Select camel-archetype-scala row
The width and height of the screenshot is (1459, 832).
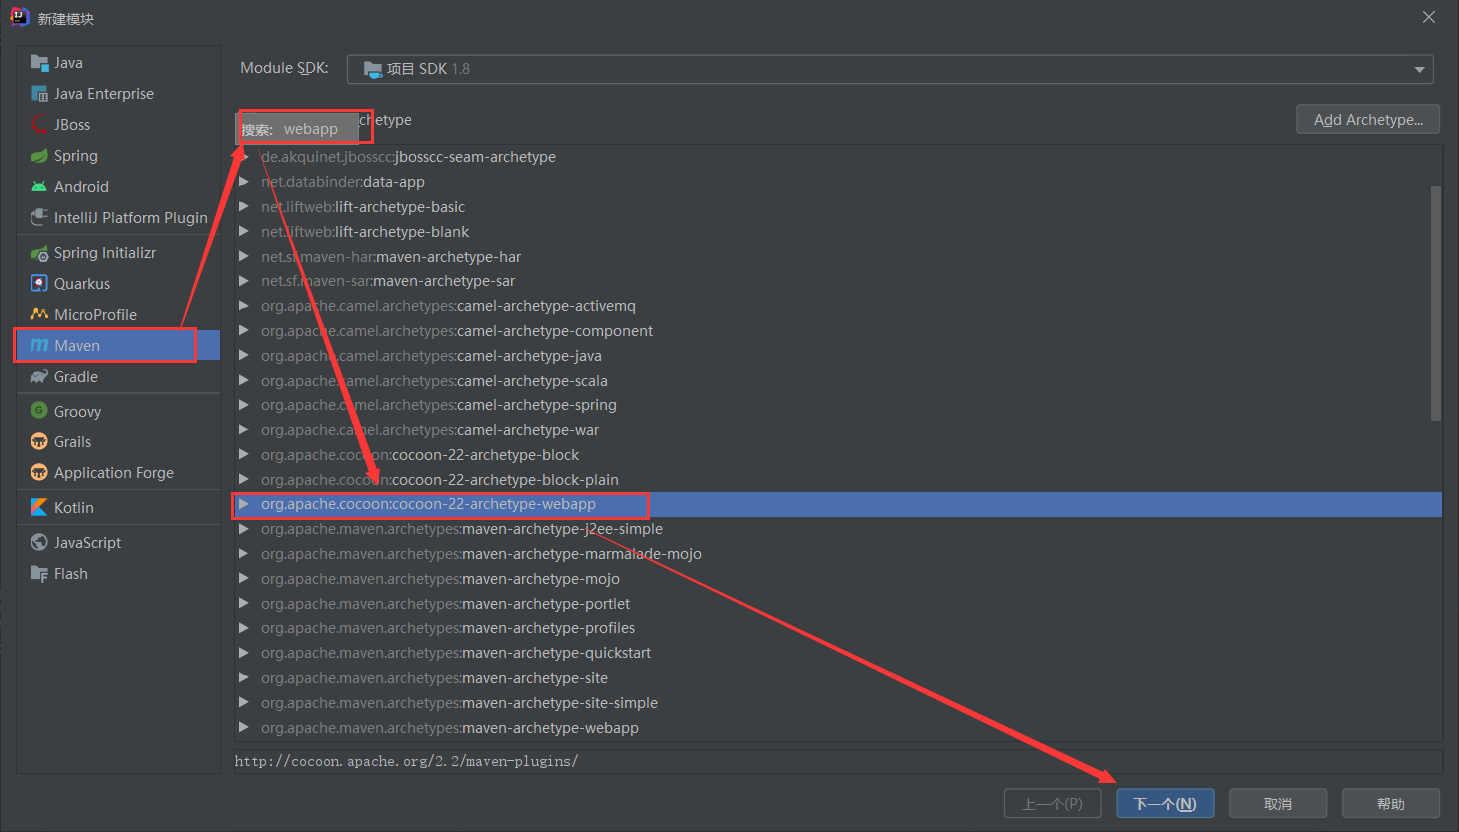(x=838, y=381)
